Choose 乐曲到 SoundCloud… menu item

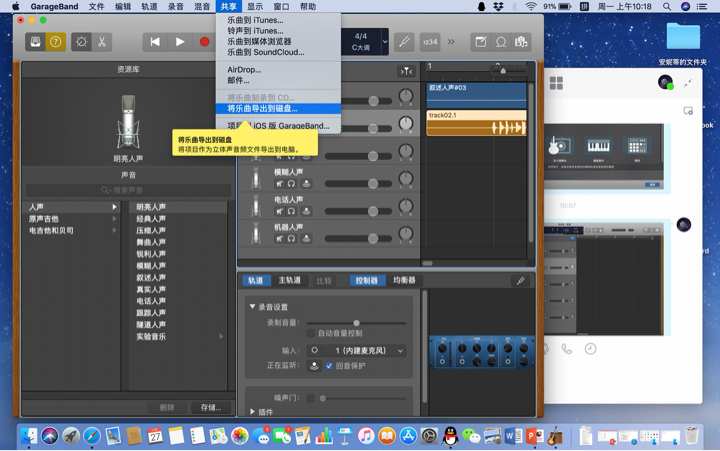pos(278,52)
